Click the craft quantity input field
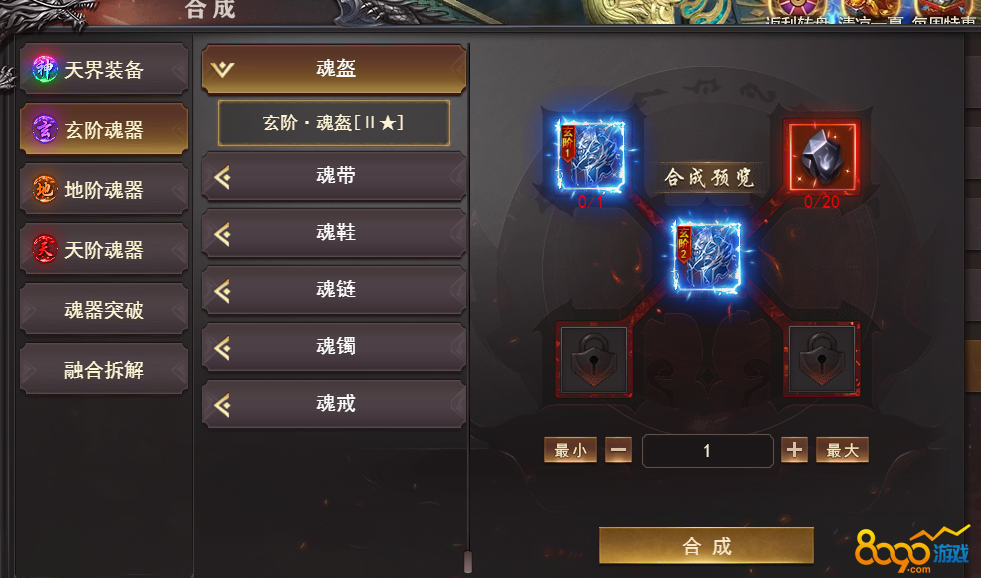The height and width of the screenshot is (578, 981). 707,450
